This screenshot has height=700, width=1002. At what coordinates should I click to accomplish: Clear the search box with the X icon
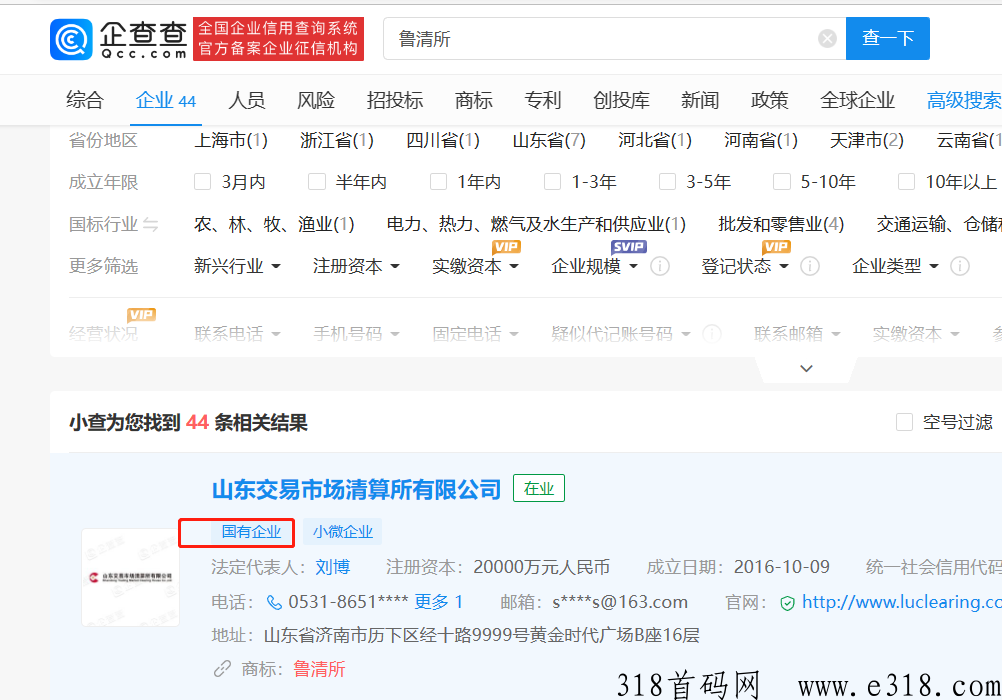[827, 39]
